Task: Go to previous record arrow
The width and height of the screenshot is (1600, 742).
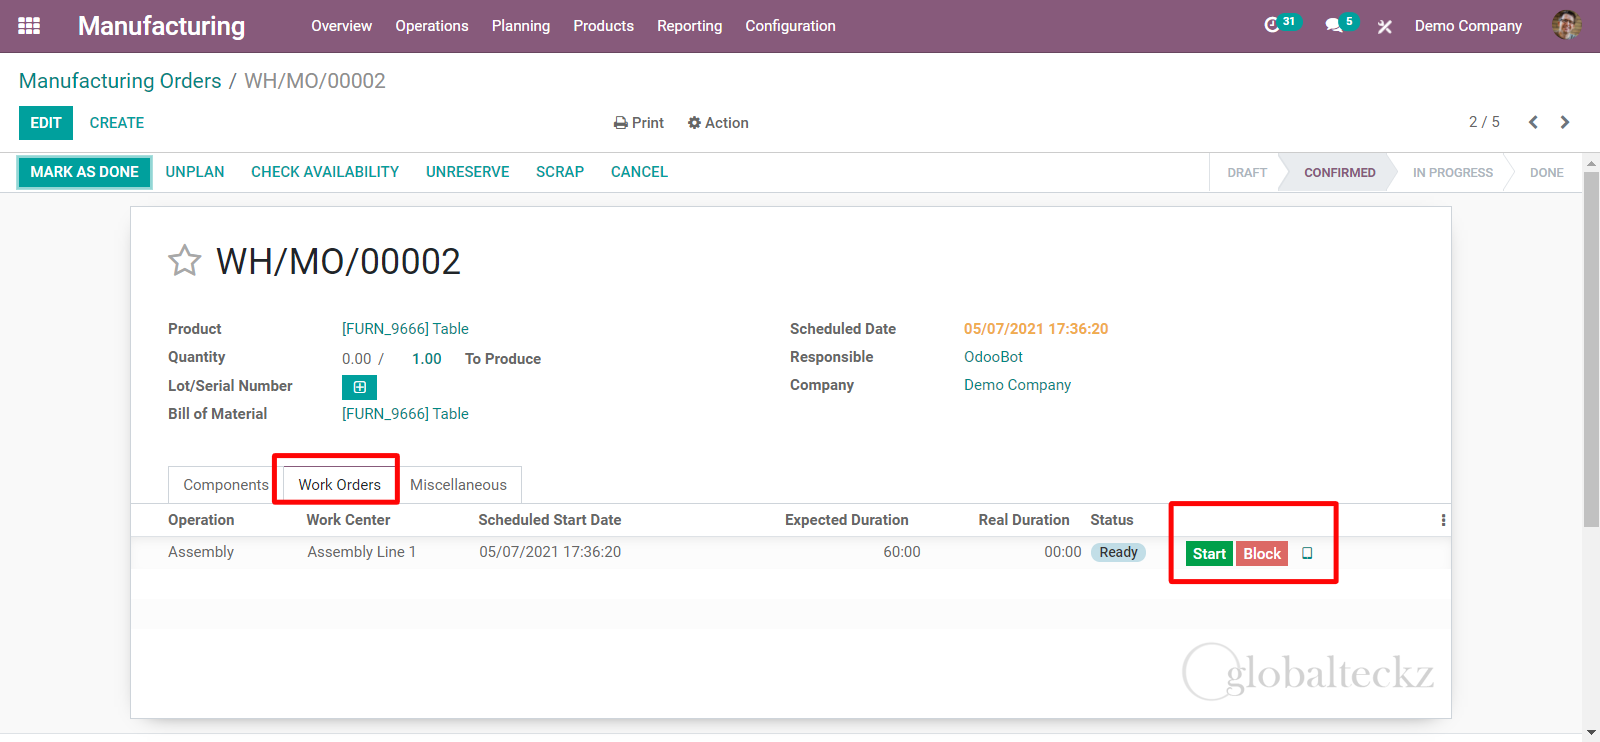Action: click(x=1533, y=122)
